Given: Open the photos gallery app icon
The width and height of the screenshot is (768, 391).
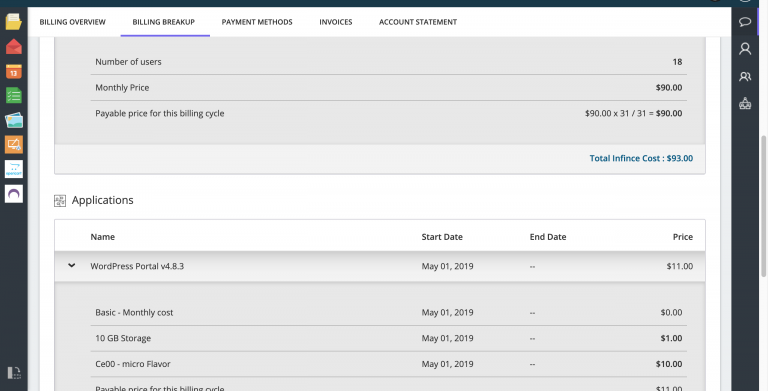Looking at the screenshot, I should [x=14, y=120].
